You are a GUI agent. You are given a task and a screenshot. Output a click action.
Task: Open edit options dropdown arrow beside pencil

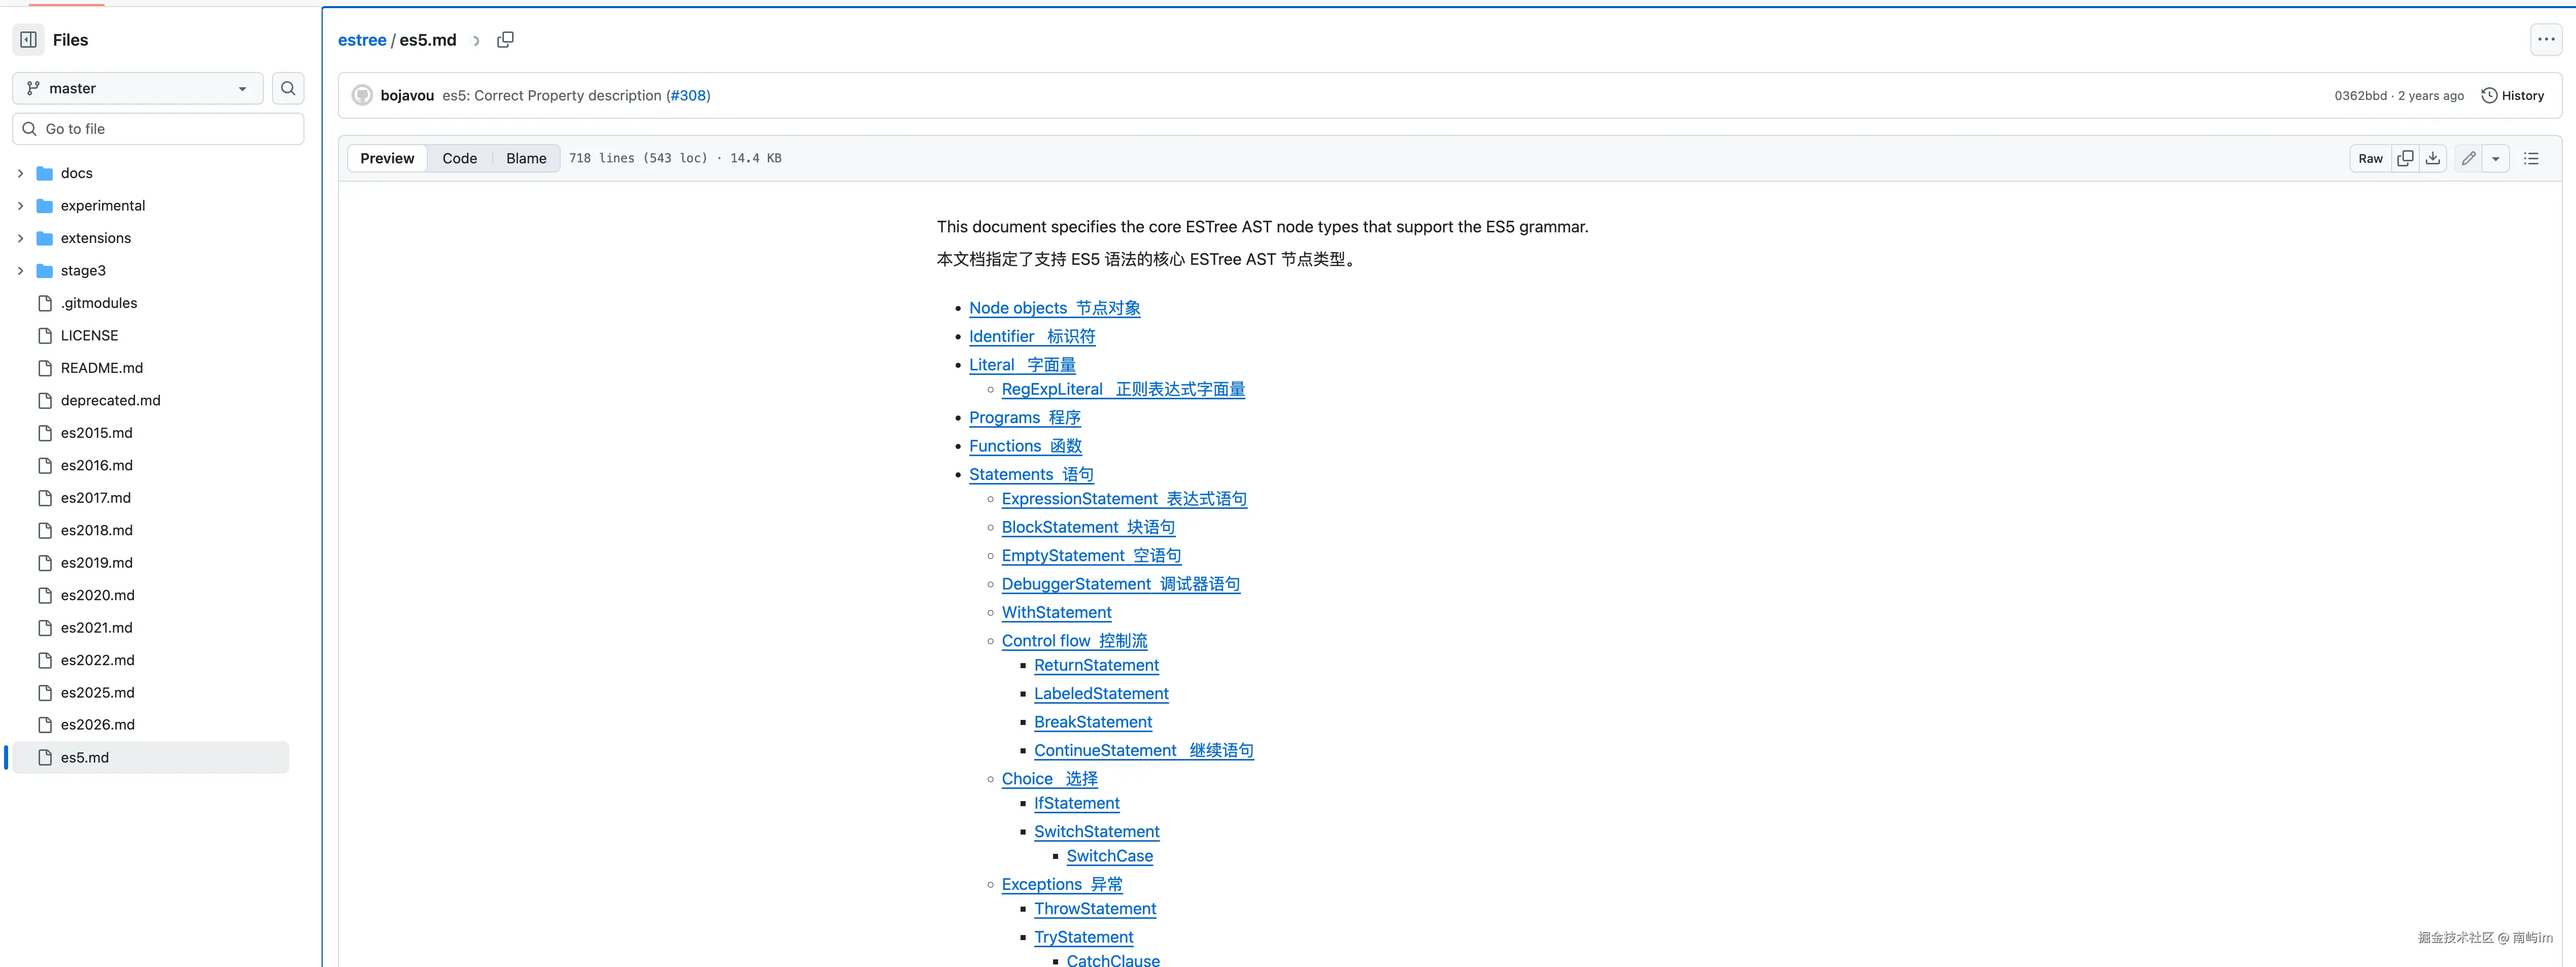point(2495,158)
